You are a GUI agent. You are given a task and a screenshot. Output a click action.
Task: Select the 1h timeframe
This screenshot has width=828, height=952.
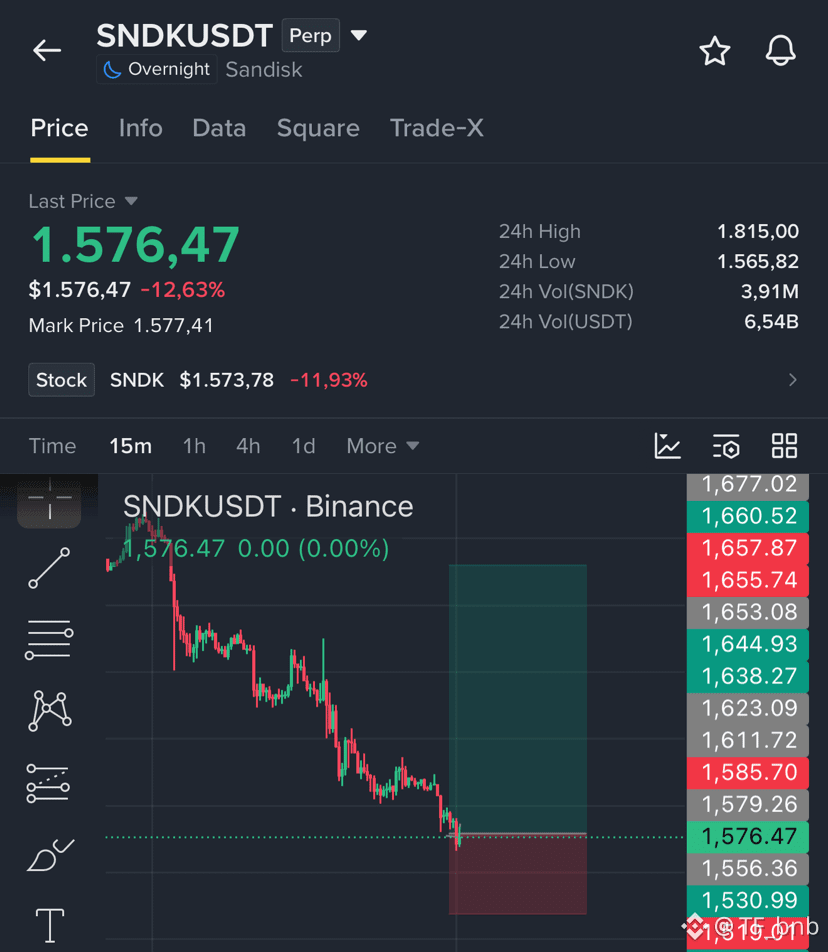pos(194,446)
